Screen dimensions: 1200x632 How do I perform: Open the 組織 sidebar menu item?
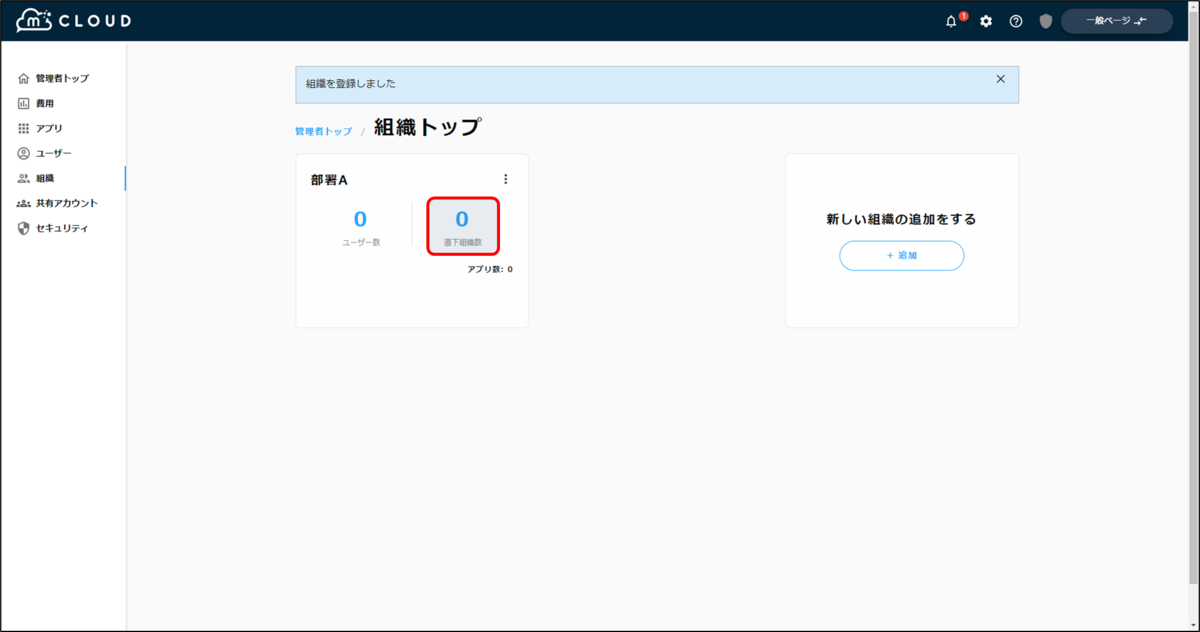click(x=46, y=177)
